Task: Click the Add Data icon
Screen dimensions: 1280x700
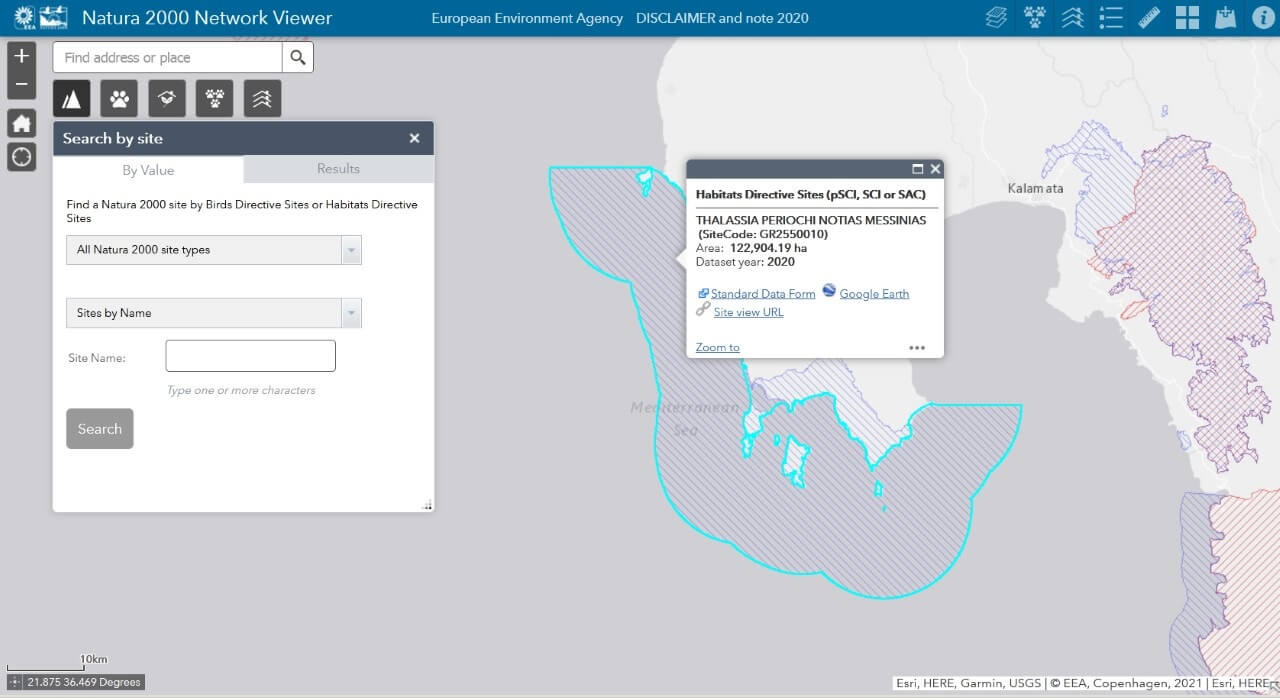Action: click(1225, 18)
